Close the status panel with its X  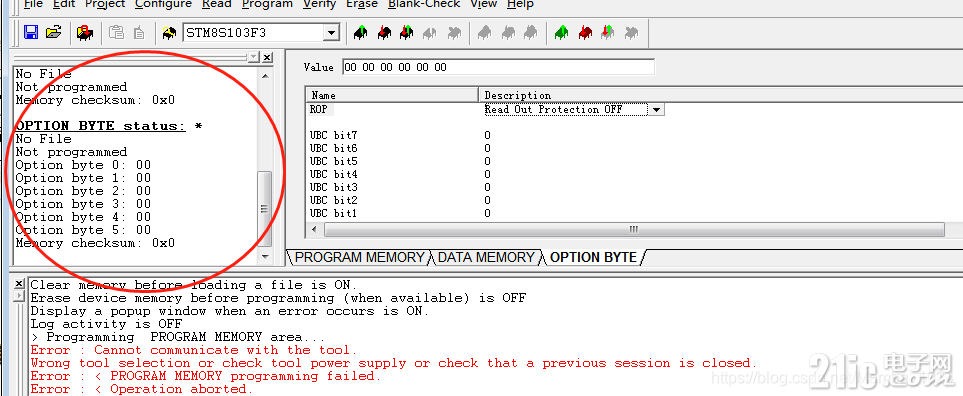pyautogui.click(x=267, y=57)
